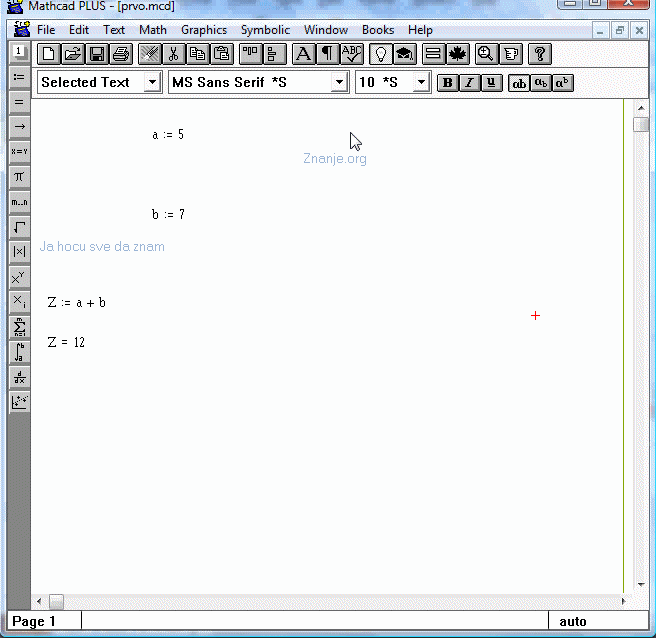Insert the absolute value operator |x|
656x638 pixels.
pos(19,252)
